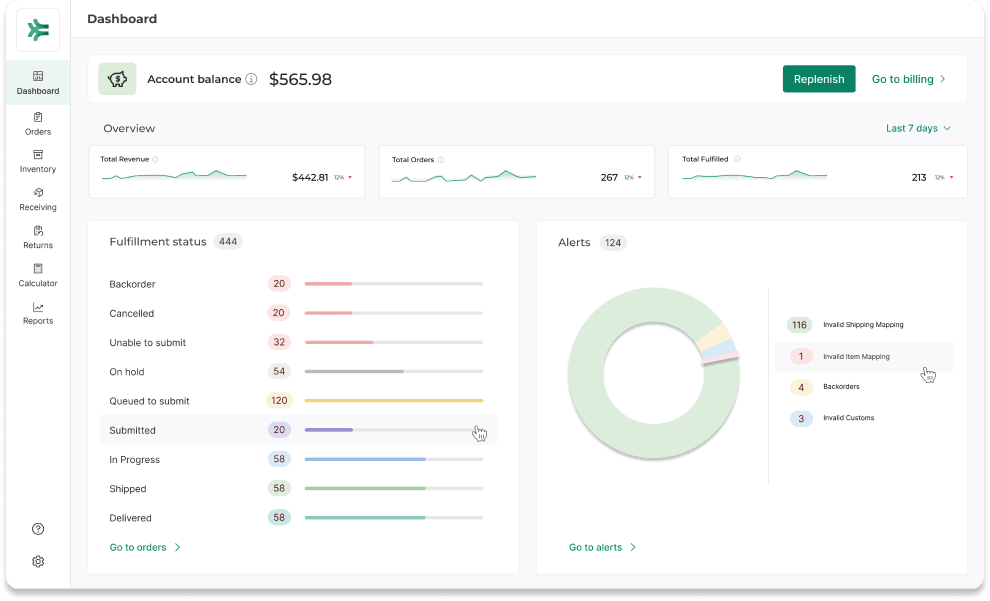990x601 pixels.
Task: Open the Orders sidebar icon
Action: [38, 117]
